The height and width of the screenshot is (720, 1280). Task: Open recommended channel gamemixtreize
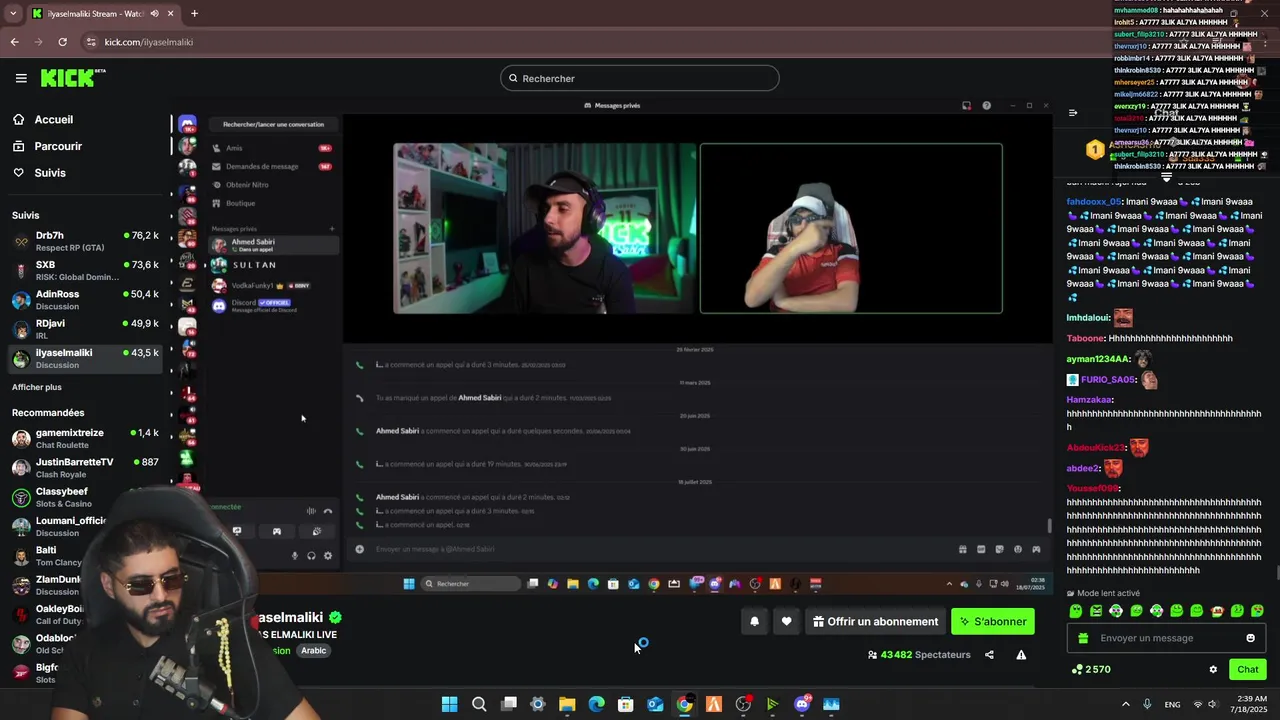coord(85,438)
